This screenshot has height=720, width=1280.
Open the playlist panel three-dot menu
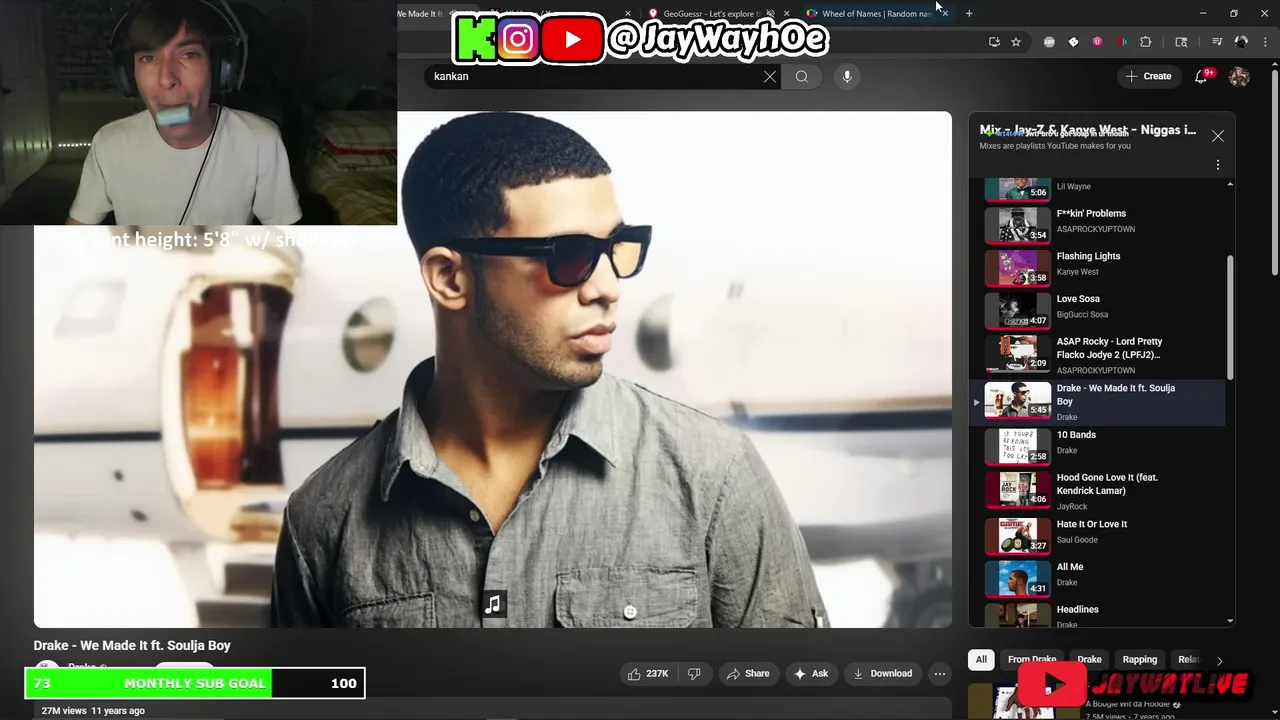[1217, 164]
